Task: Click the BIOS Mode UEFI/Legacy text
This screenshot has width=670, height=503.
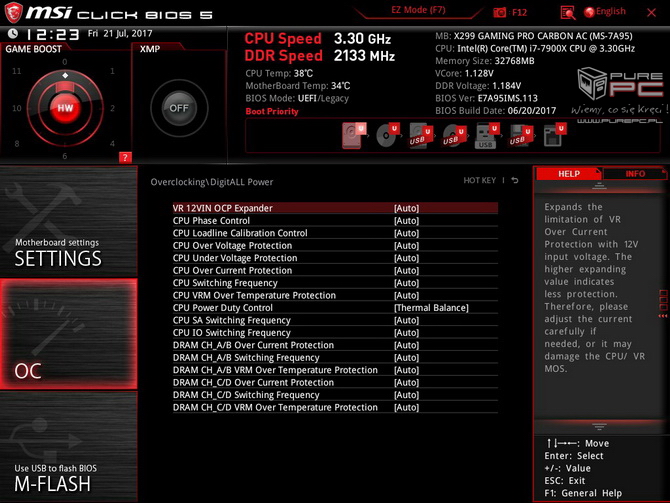Action: point(297,98)
